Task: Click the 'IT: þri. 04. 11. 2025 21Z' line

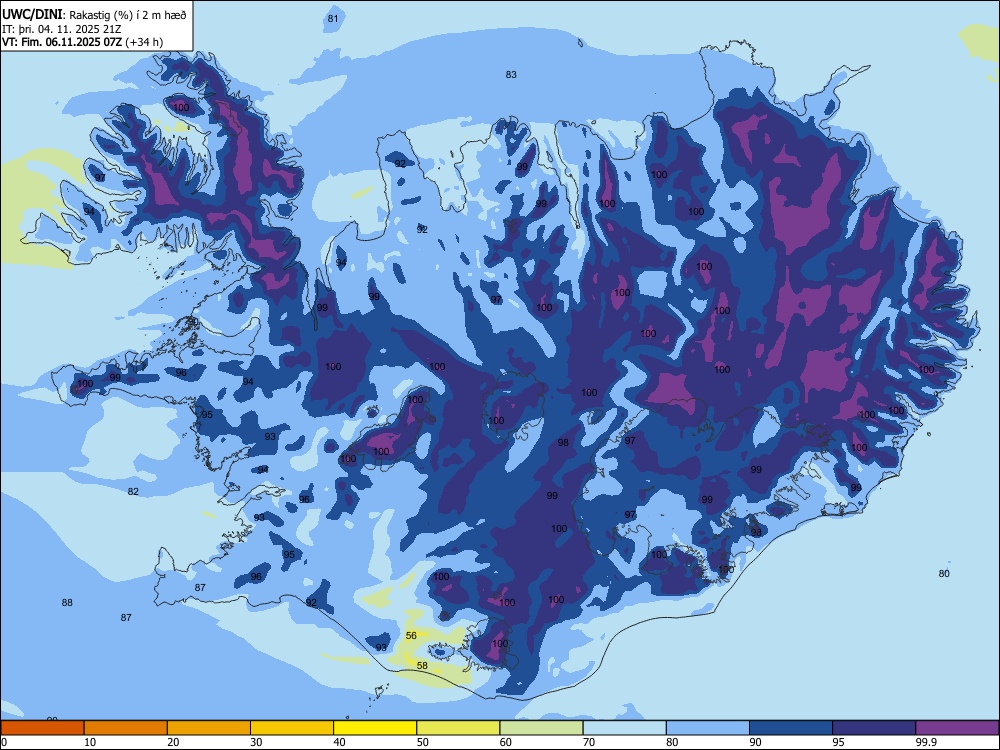Action: [62, 29]
